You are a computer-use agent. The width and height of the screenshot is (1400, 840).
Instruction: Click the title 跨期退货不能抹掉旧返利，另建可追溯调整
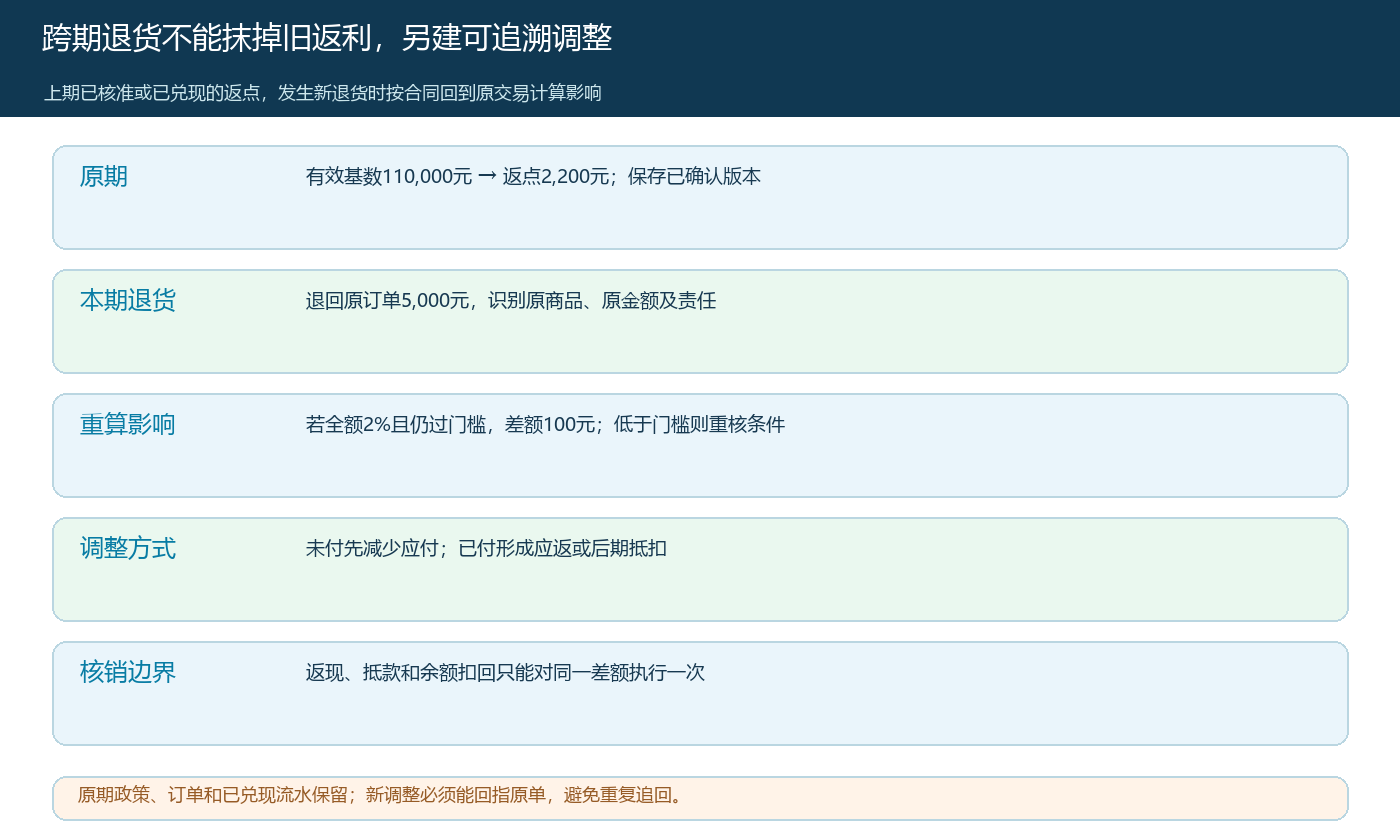click(327, 39)
